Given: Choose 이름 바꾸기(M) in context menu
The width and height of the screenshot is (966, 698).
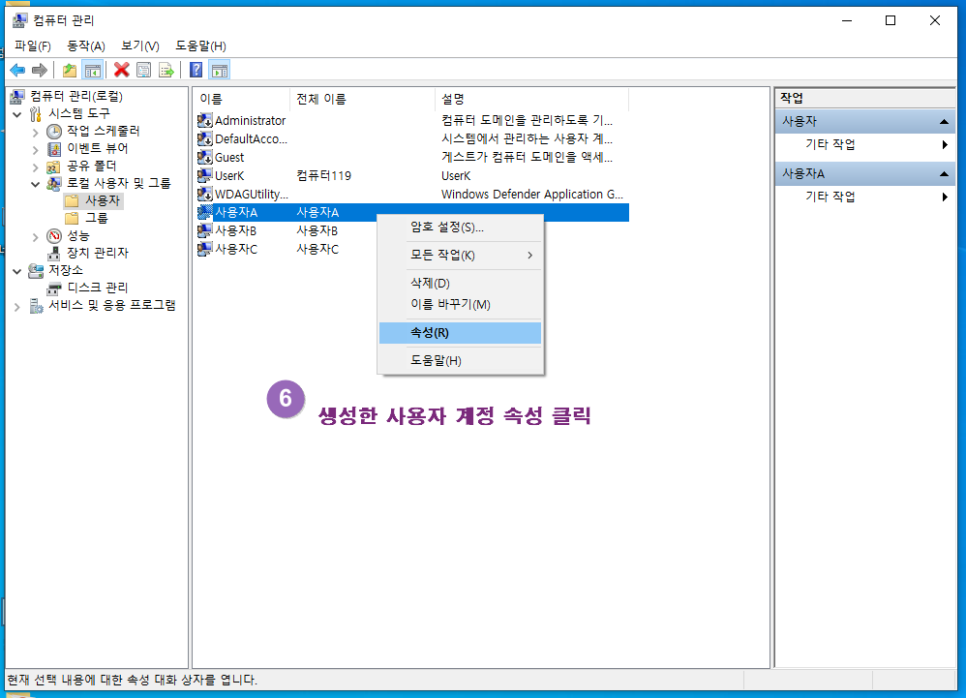Looking at the screenshot, I should pyautogui.click(x=460, y=304).
